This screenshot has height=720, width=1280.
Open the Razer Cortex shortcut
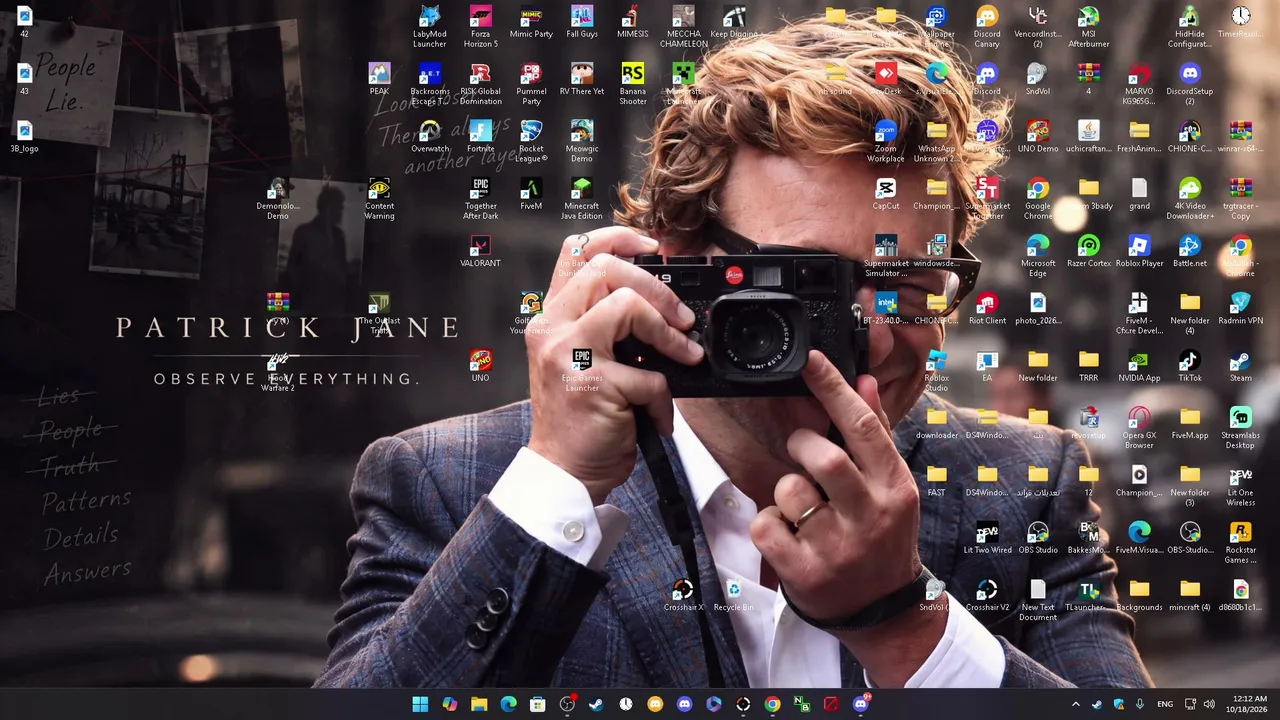pos(1089,251)
